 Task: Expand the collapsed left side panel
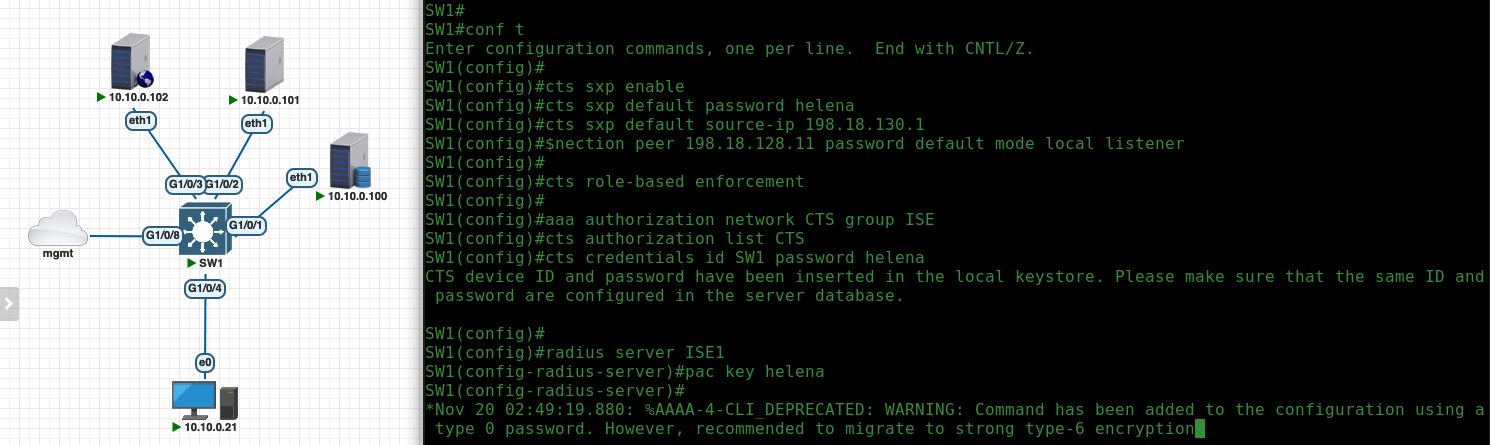(x=9, y=304)
